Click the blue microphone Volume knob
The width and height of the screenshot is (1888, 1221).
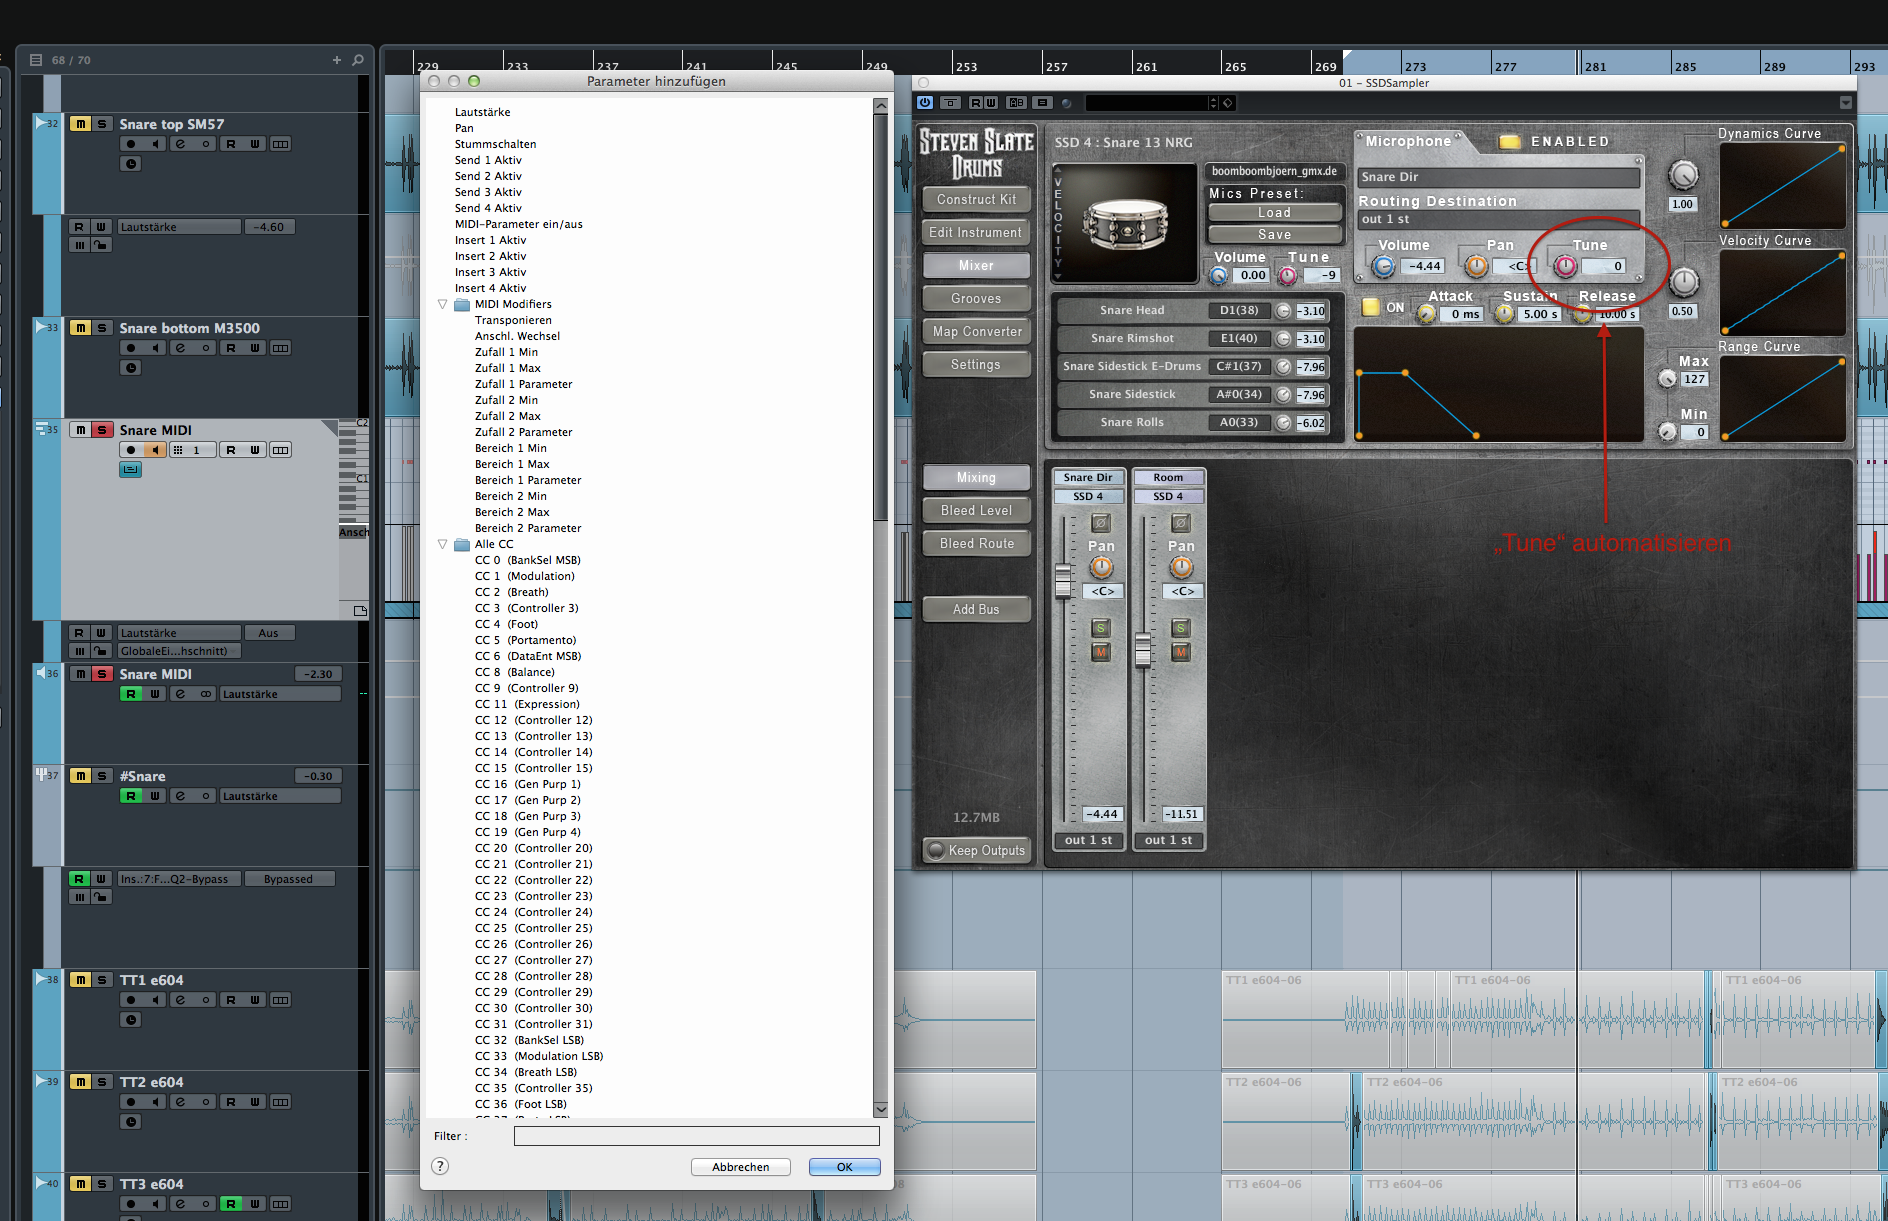click(1383, 266)
